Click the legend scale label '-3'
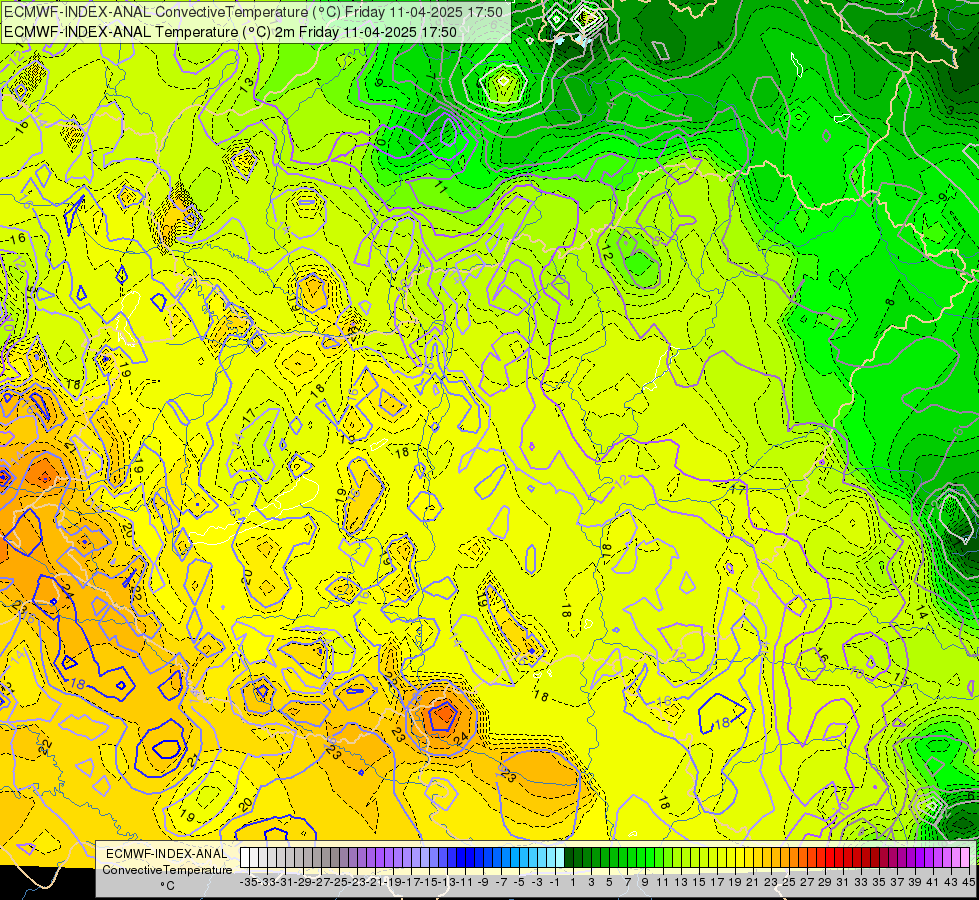The height and width of the screenshot is (900, 979). (x=537, y=882)
